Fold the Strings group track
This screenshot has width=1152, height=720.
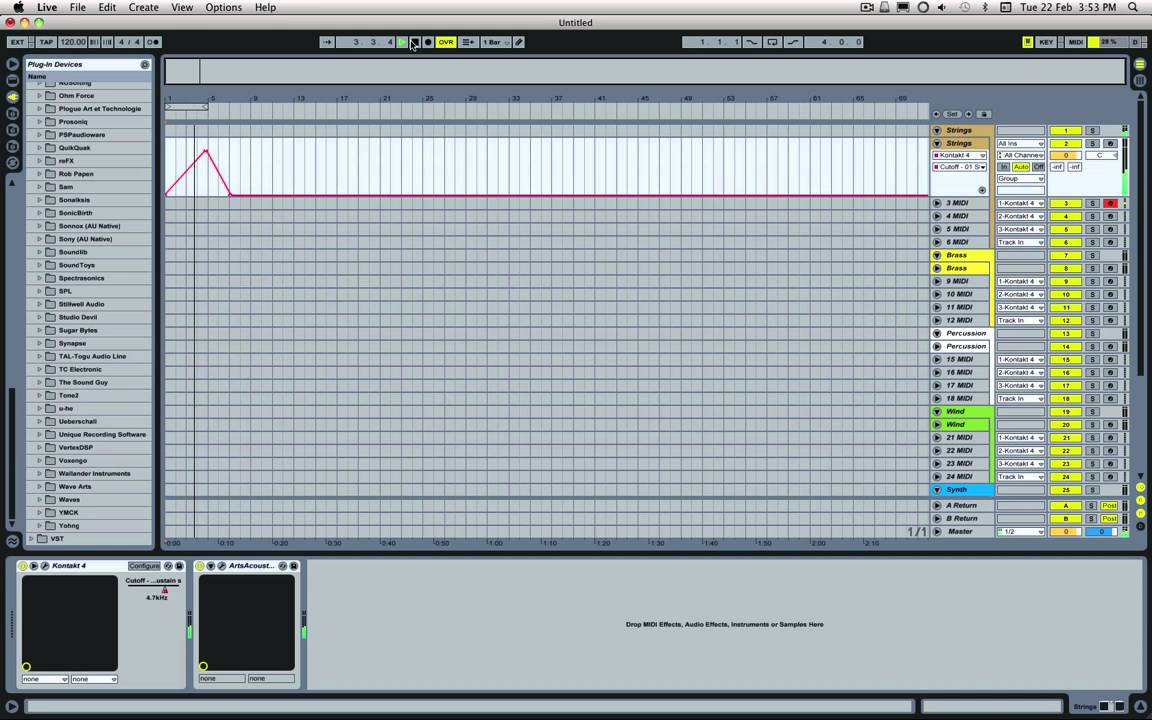(937, 130)
